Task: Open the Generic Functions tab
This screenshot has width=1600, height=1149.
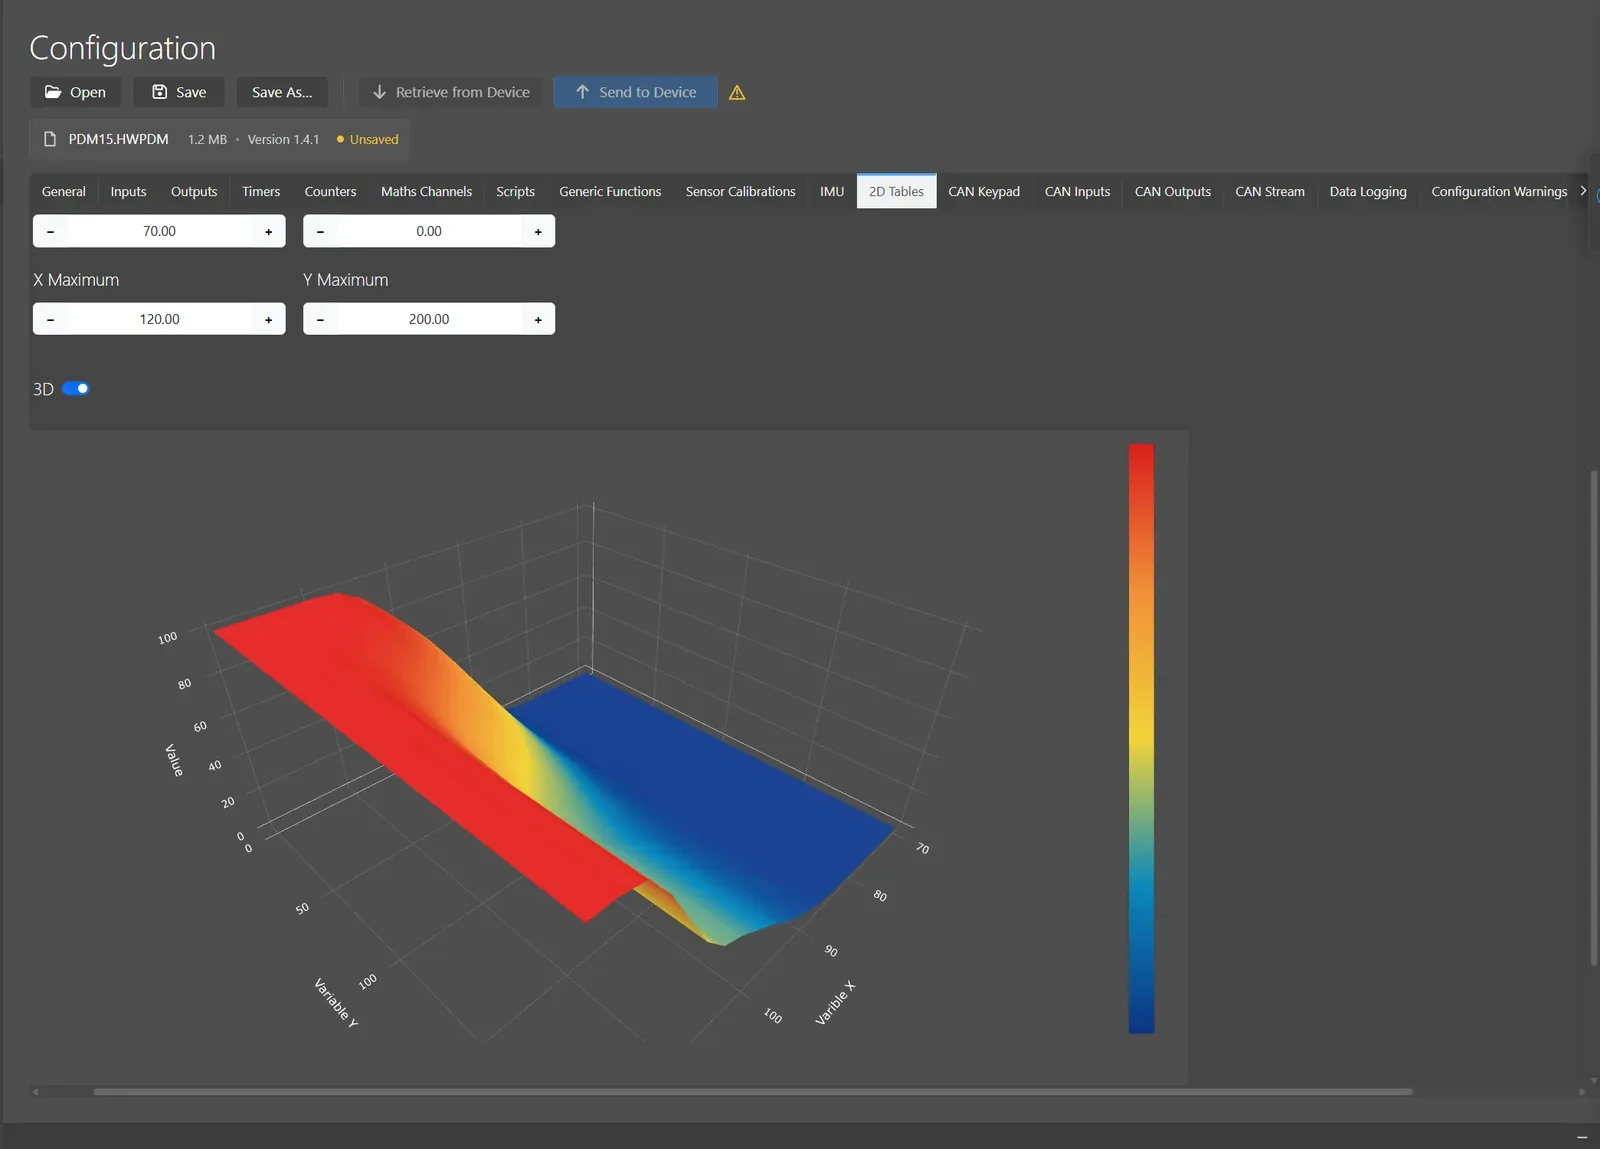Action: tap(610, 191)
